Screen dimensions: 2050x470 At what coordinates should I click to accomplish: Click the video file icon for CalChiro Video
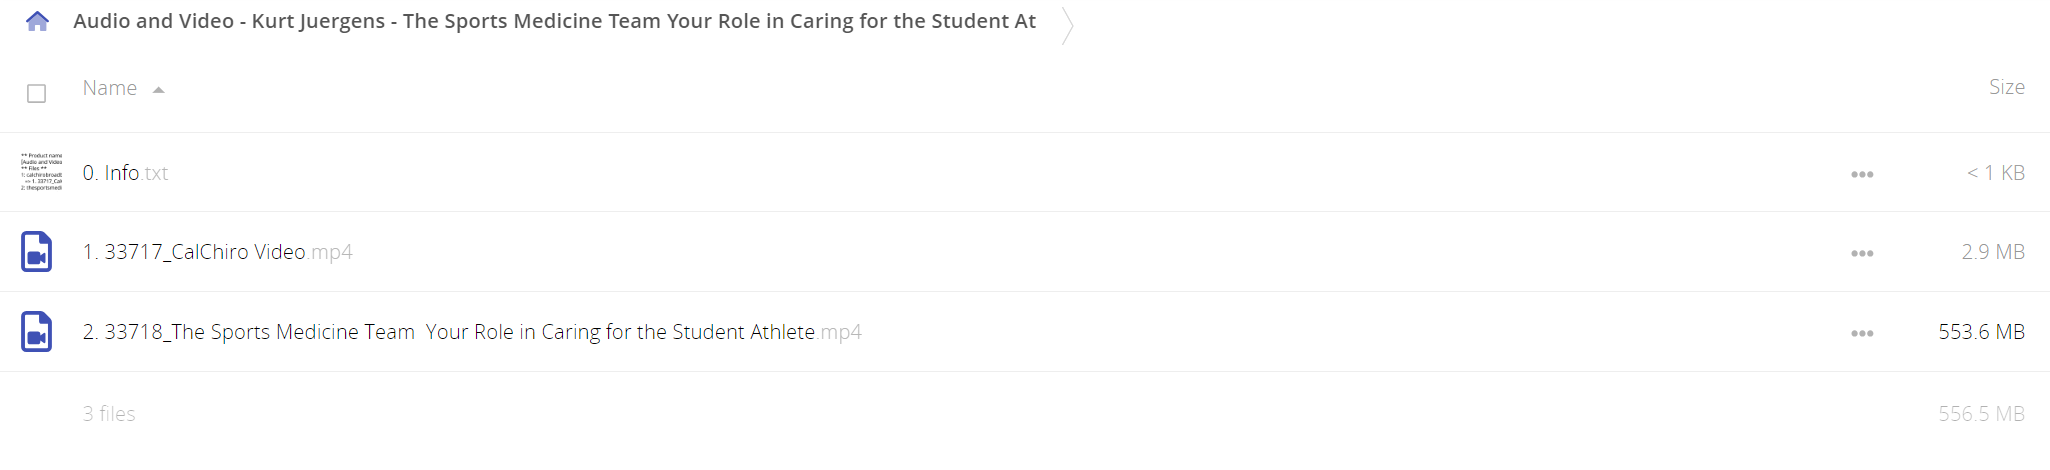(37, 252)
